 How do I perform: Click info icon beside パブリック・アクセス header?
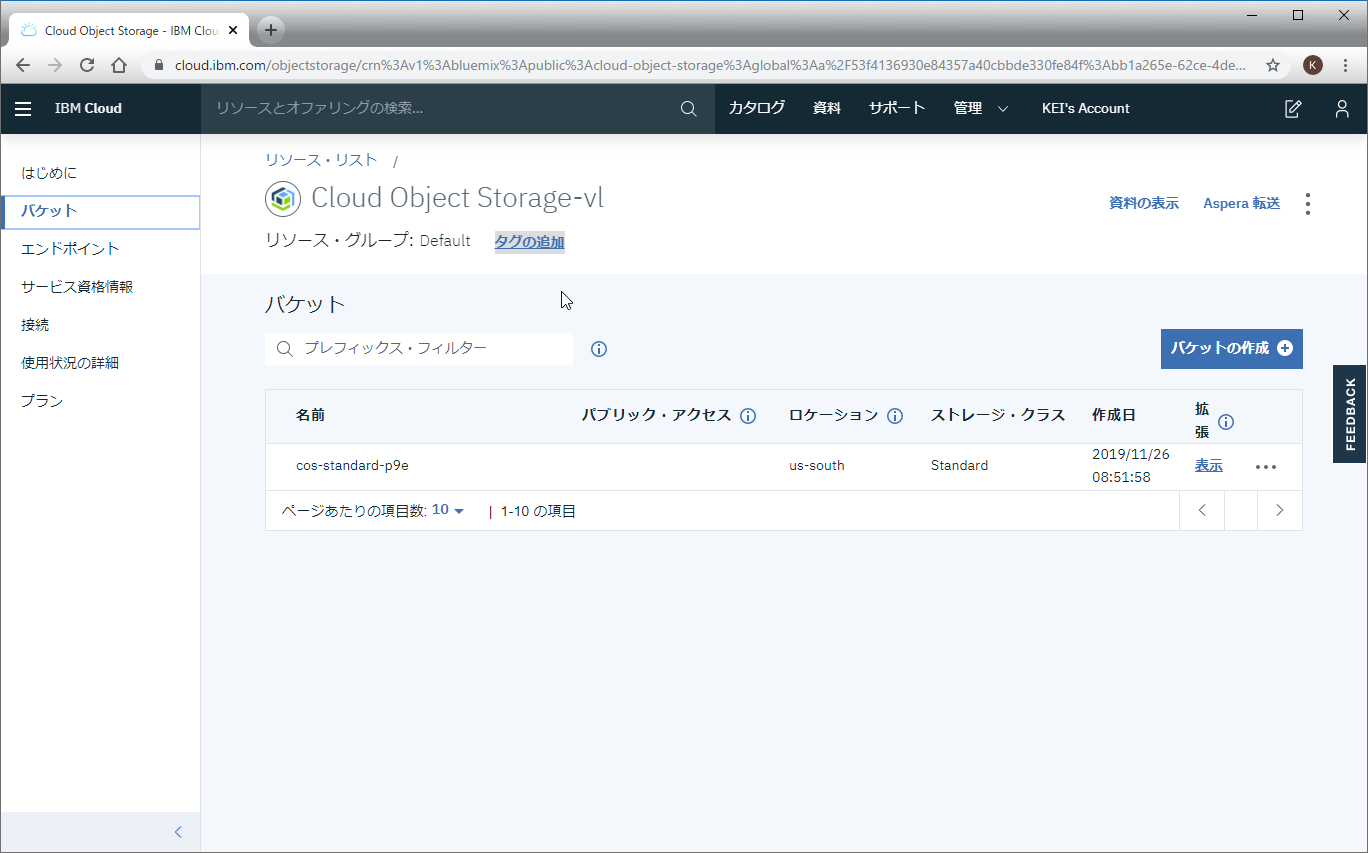pyautogui.click(x=747, y=416)
